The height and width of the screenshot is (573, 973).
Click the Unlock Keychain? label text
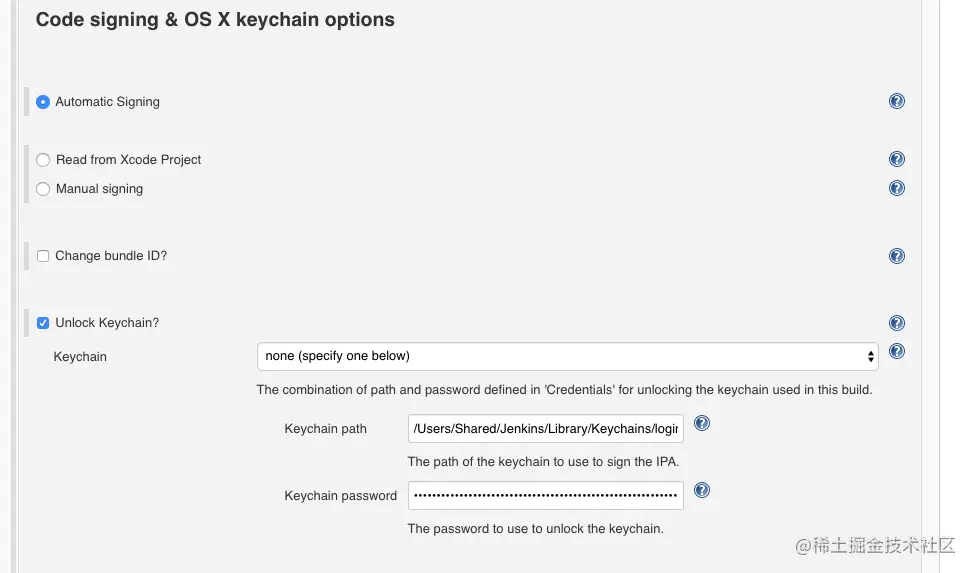[x=107, y=323]
